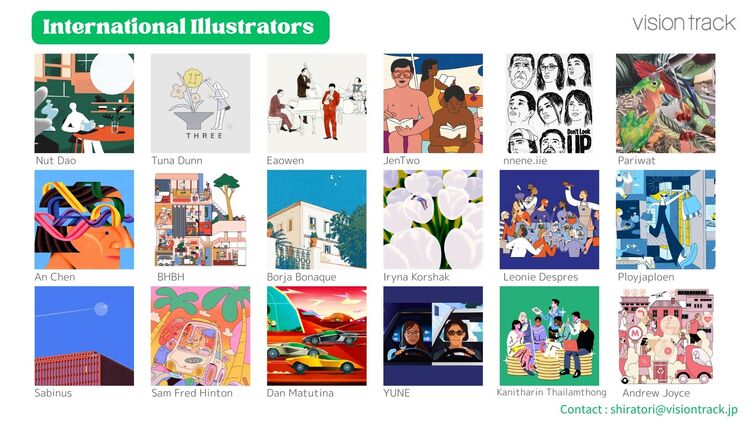
Task: Select nnene.iie's black and white faces
Action: pos(550,103)
